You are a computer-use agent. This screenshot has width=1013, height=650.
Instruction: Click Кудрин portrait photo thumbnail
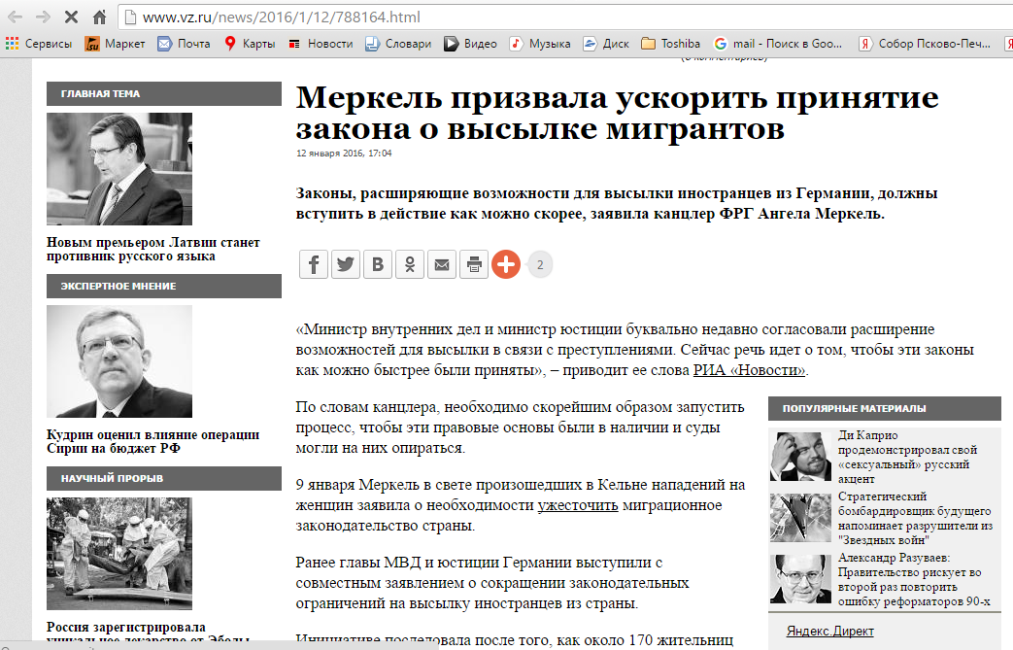tap(120, 361)
